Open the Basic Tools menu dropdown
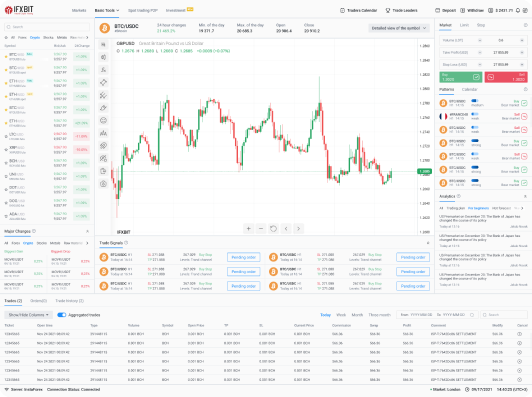The width and height of the screenshot is (532, 397). pyautogui.click(x=107, y=11)
